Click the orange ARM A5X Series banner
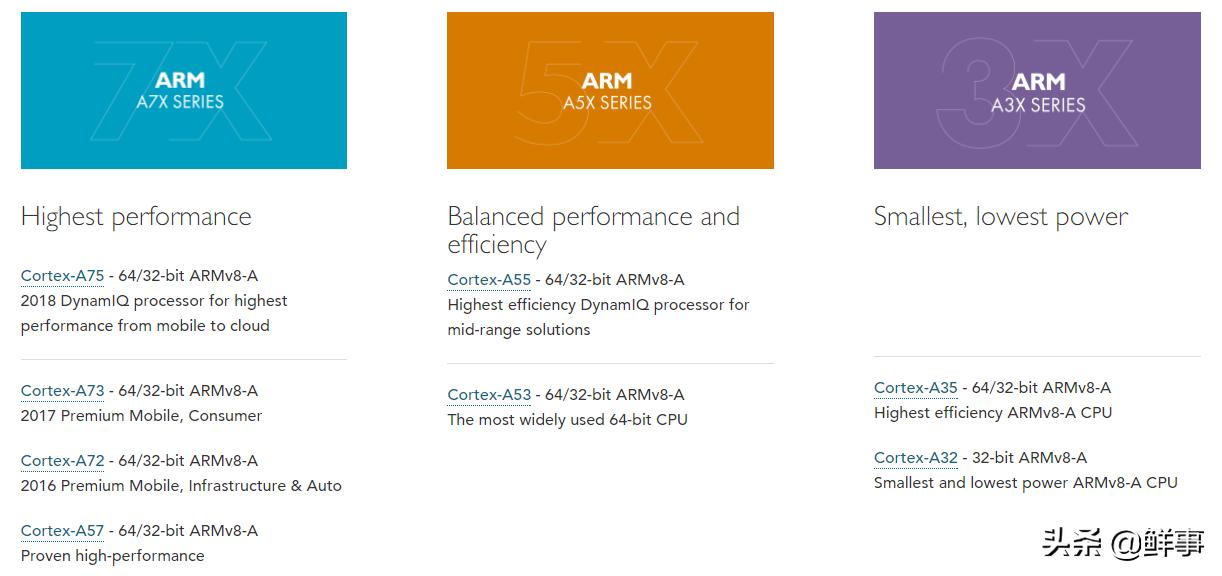Image resolution: width=1222 pixels, height=576 pixels. [610, 90]
